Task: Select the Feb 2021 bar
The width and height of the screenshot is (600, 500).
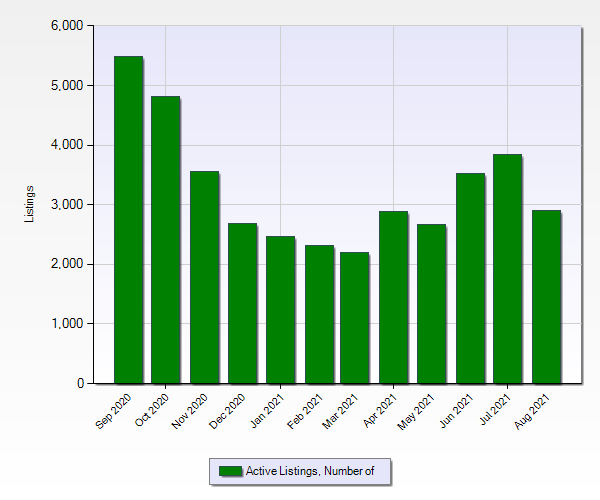Action: click(x=318, y=314)
